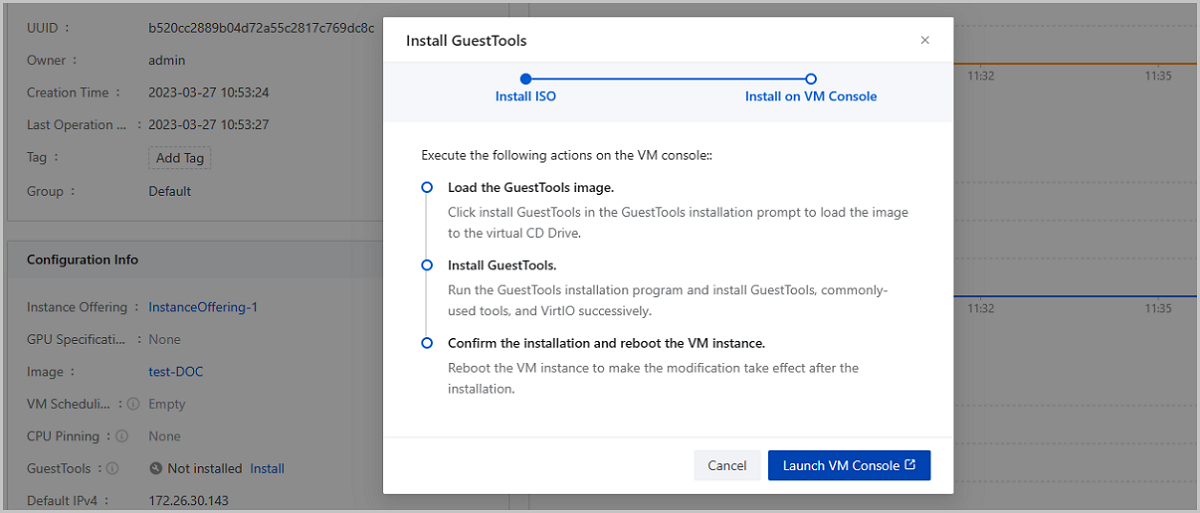Click the external link icon in Launch button

tap(910, 465)
